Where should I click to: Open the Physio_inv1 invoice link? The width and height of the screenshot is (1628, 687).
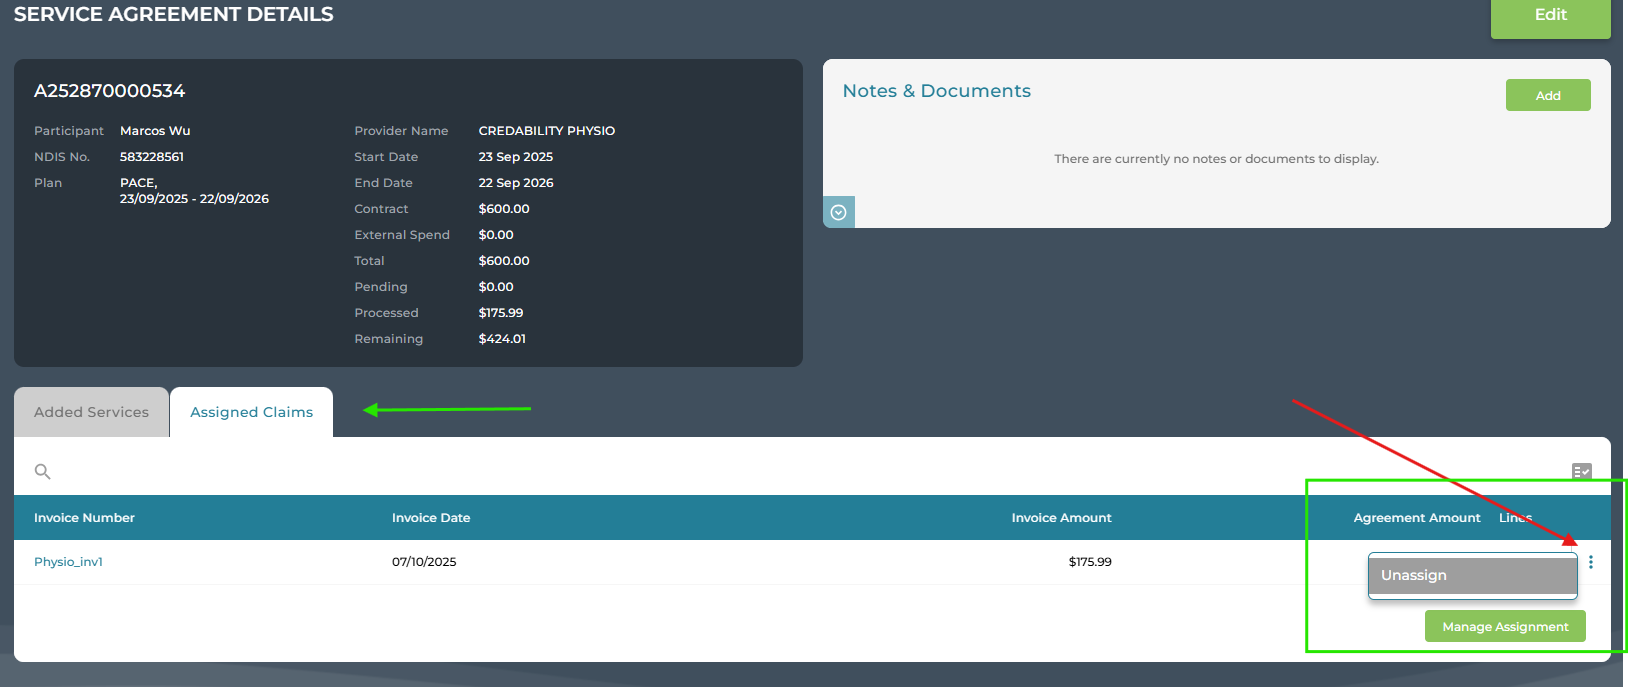[68, 562]
